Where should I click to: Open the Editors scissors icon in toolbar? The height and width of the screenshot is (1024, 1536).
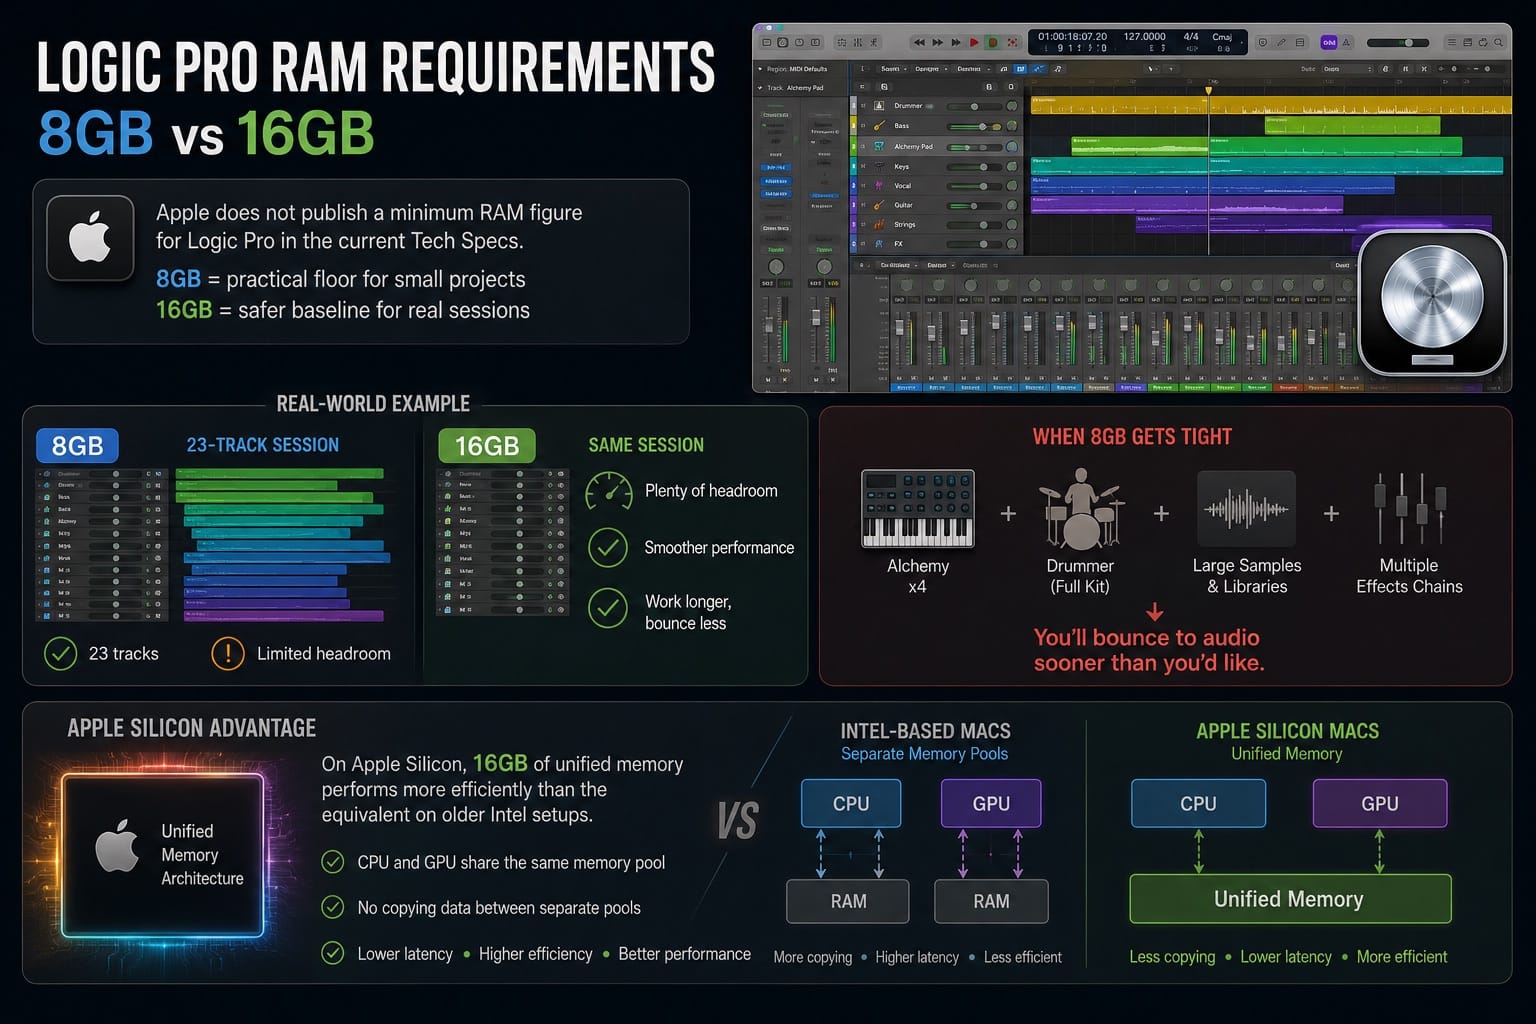tap(874, 42)
